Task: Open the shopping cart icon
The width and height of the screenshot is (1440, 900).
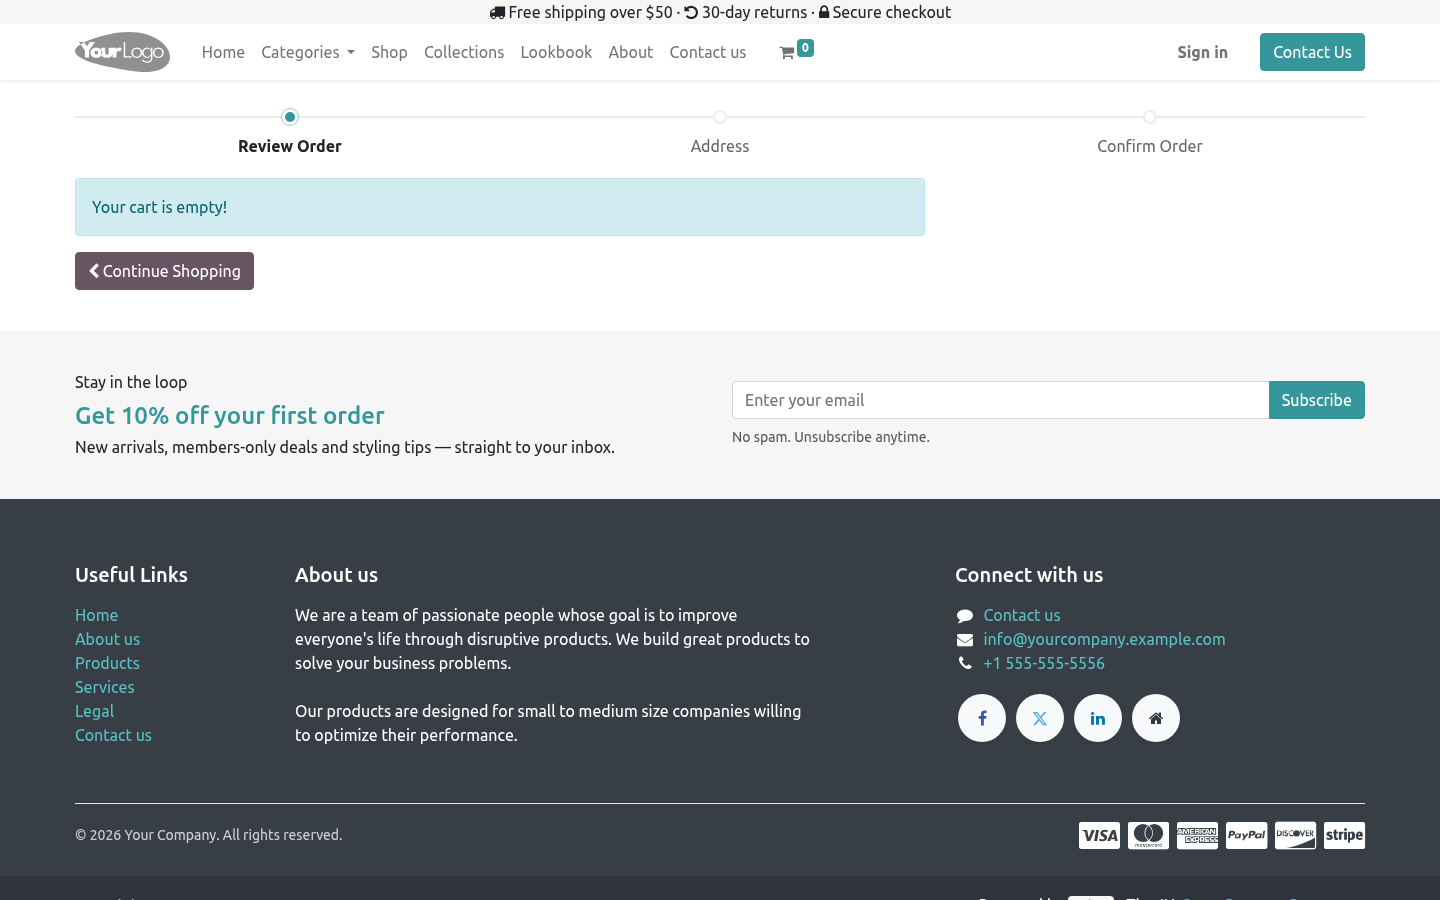Action: click(x=796, y=51)
